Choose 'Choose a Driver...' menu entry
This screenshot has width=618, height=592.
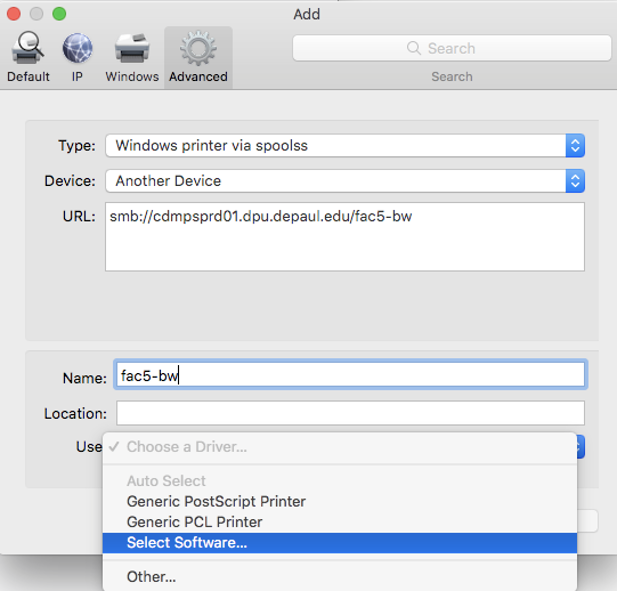[x=340, y=447]
